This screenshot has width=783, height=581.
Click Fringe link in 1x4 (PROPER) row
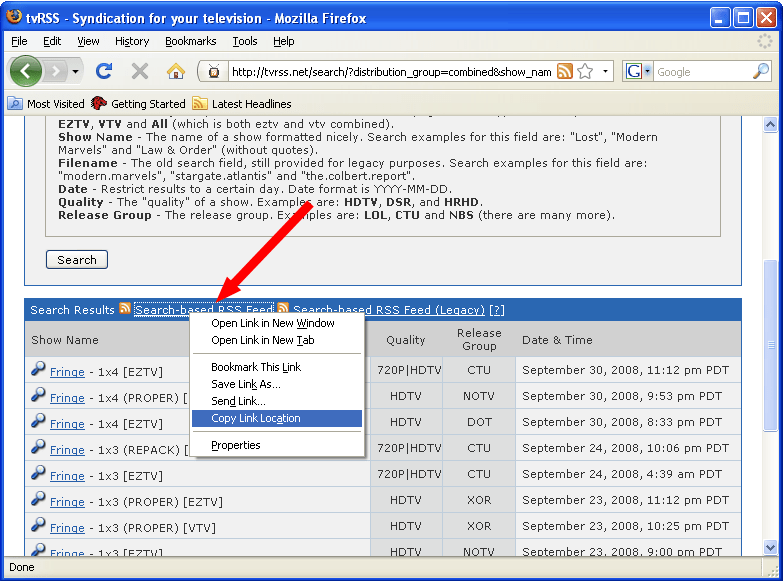67,398
